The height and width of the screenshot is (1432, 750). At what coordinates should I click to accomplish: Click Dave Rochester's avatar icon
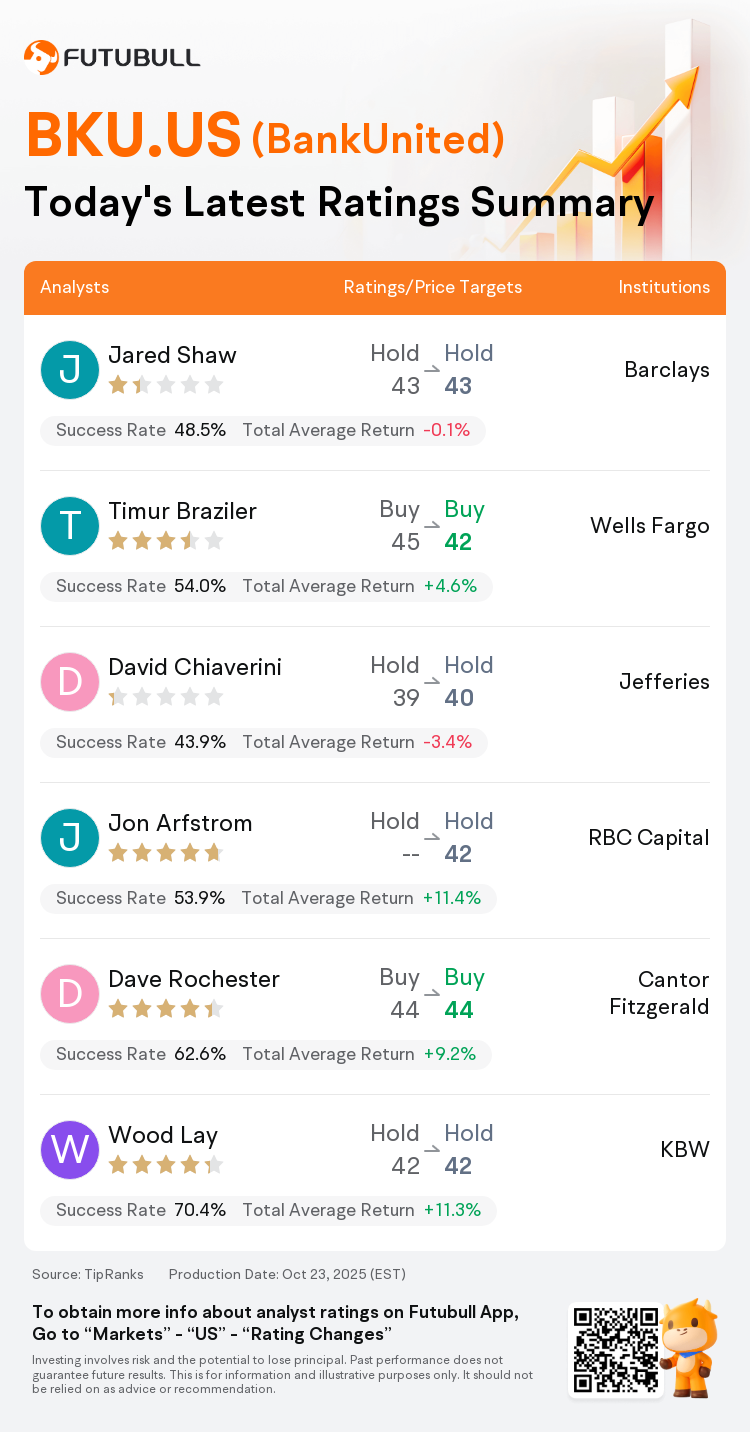tap(70, 994)
